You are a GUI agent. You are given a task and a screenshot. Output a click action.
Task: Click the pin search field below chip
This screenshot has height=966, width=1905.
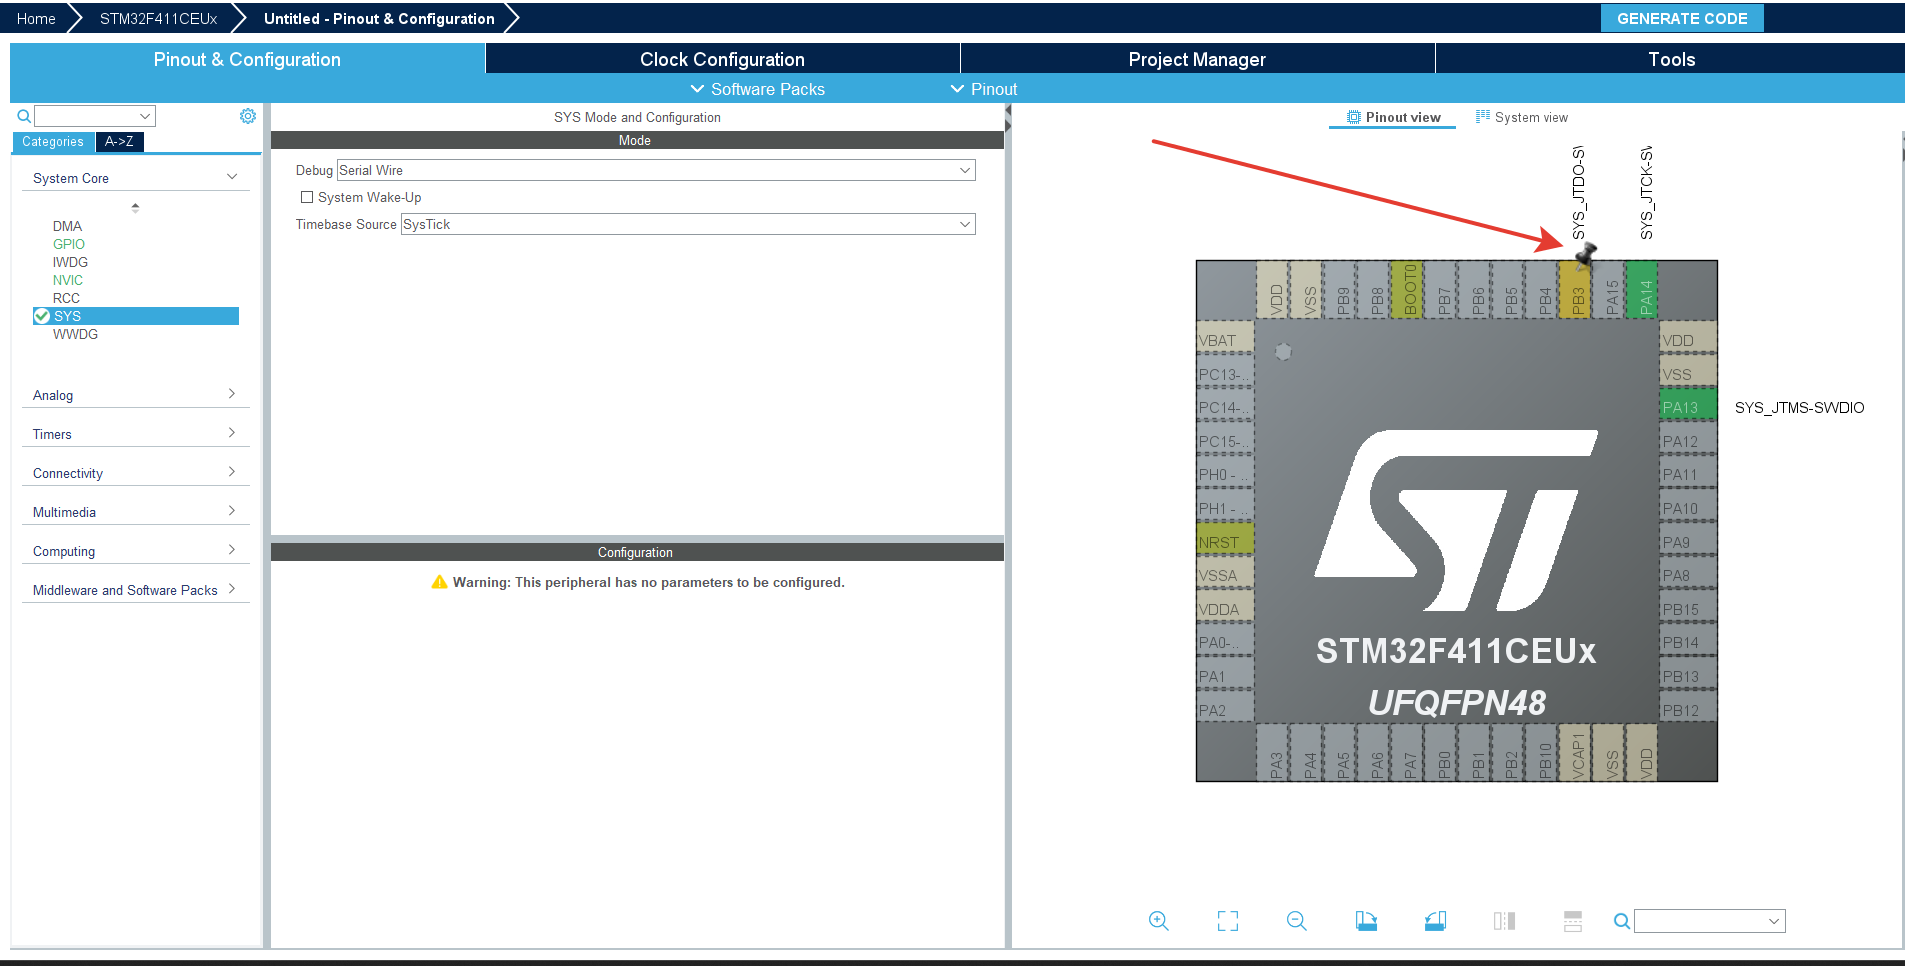(1708, 921)
